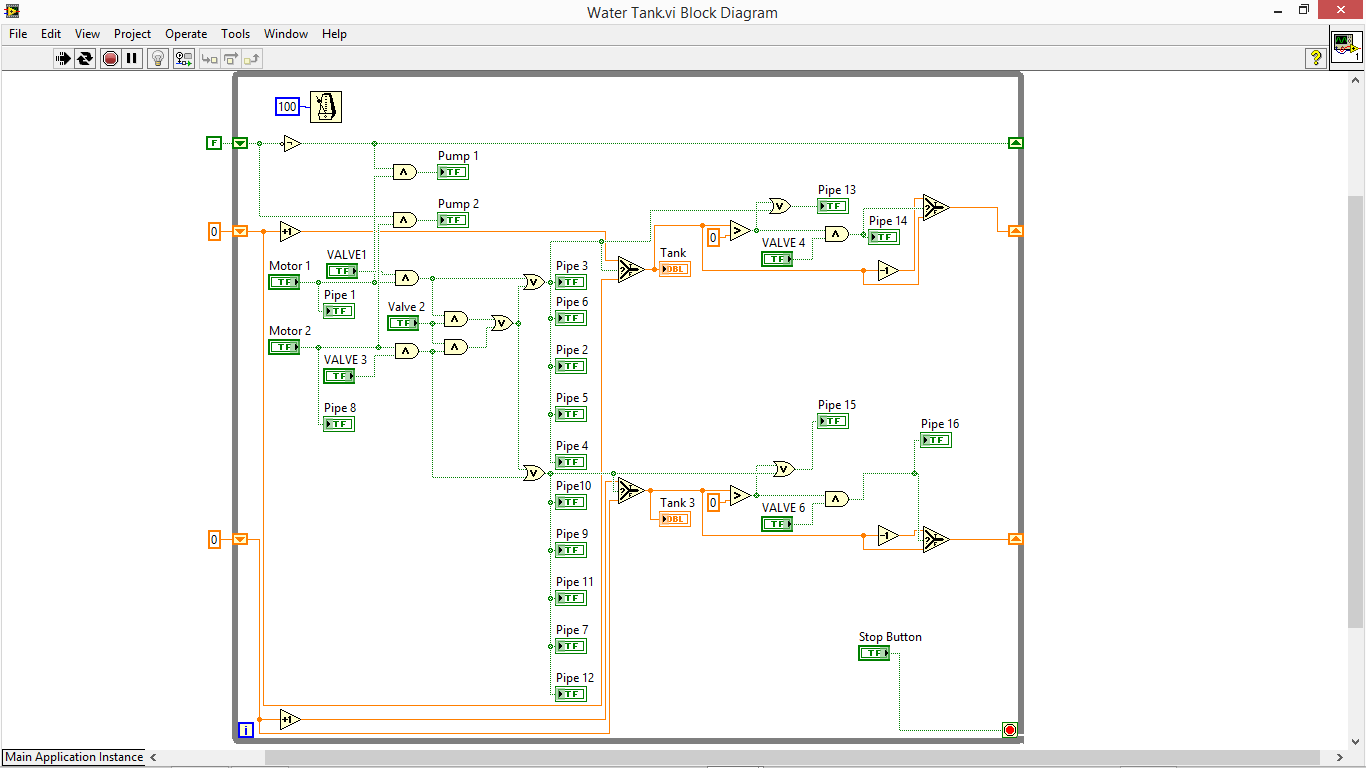
Task: Click the Run Continuously button
Action: point(85,59)
